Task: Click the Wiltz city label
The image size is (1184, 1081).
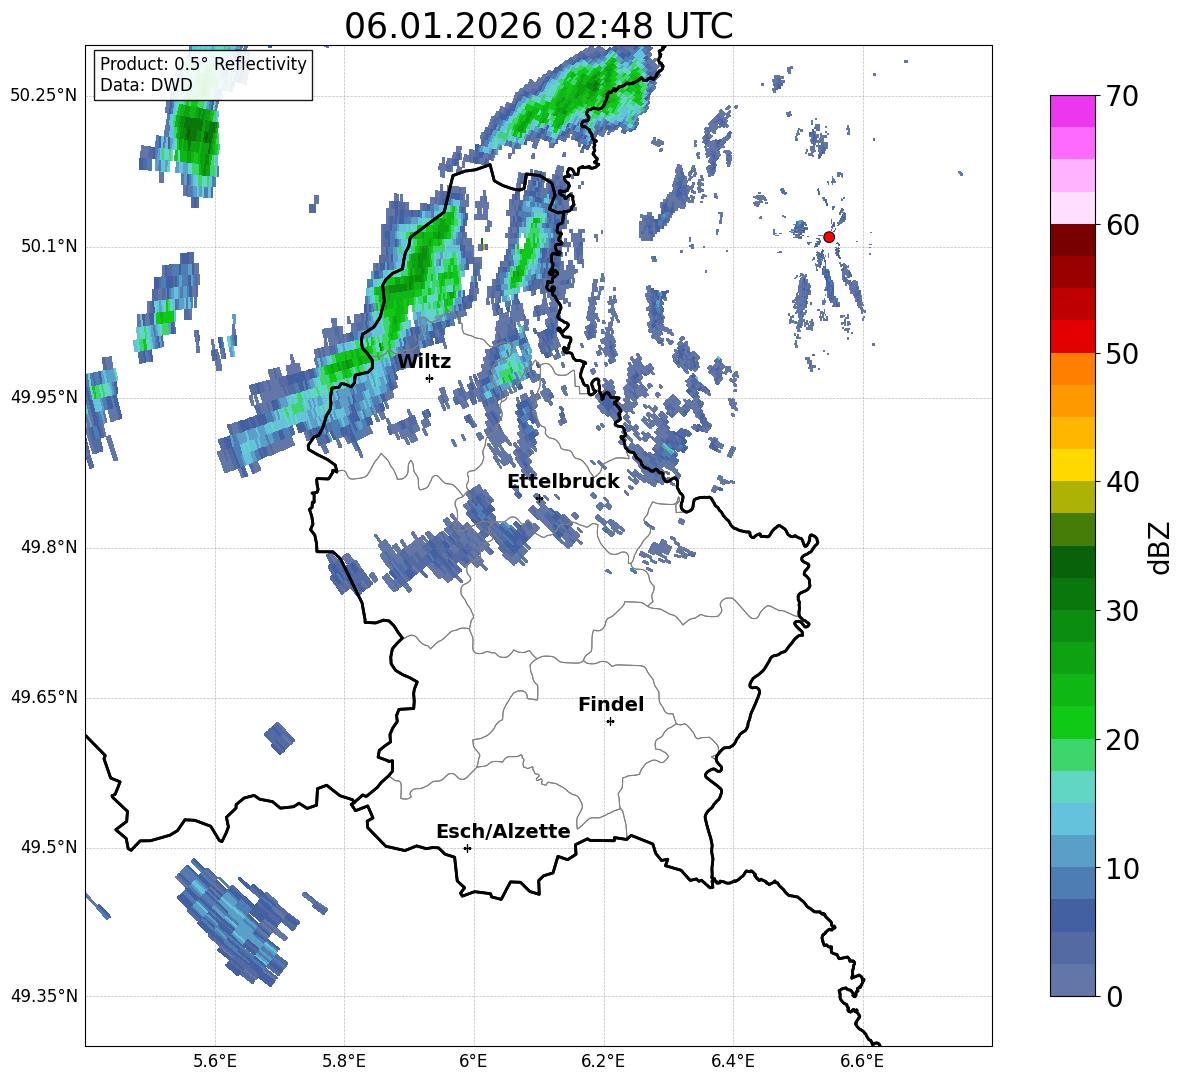Action: click(x=424, y=362)
